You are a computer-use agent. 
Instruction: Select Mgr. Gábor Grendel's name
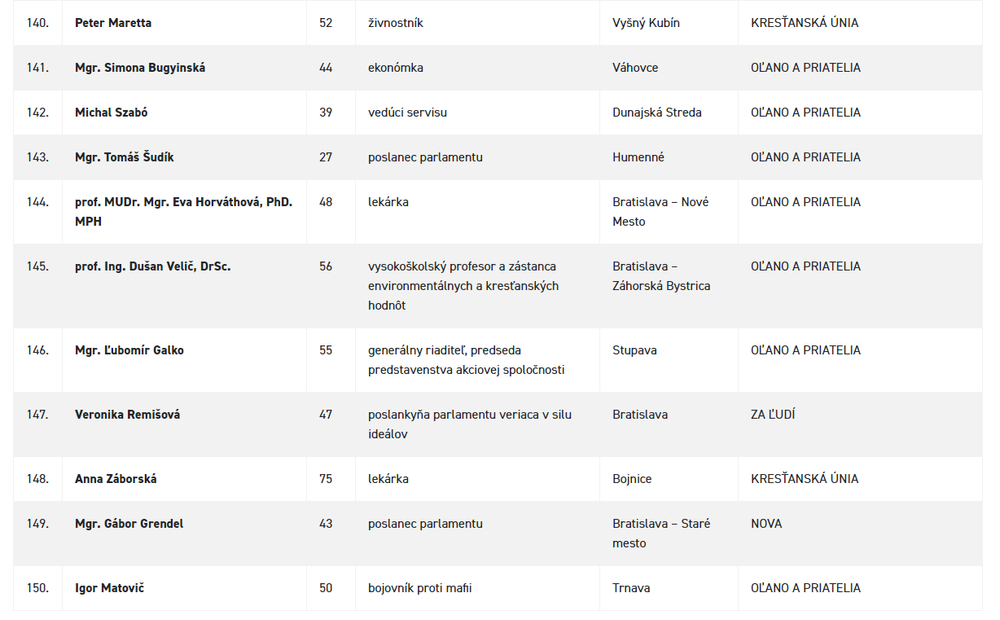(x=129, y=524)
